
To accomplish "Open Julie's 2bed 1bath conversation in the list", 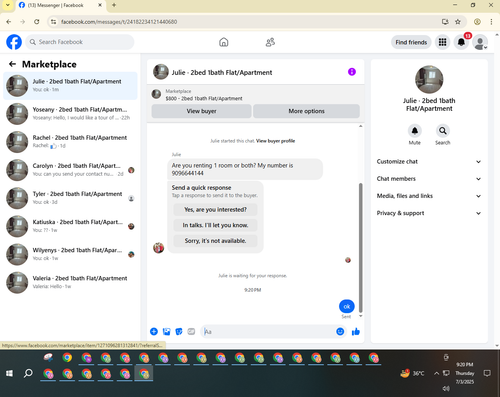I will point(70,86).
